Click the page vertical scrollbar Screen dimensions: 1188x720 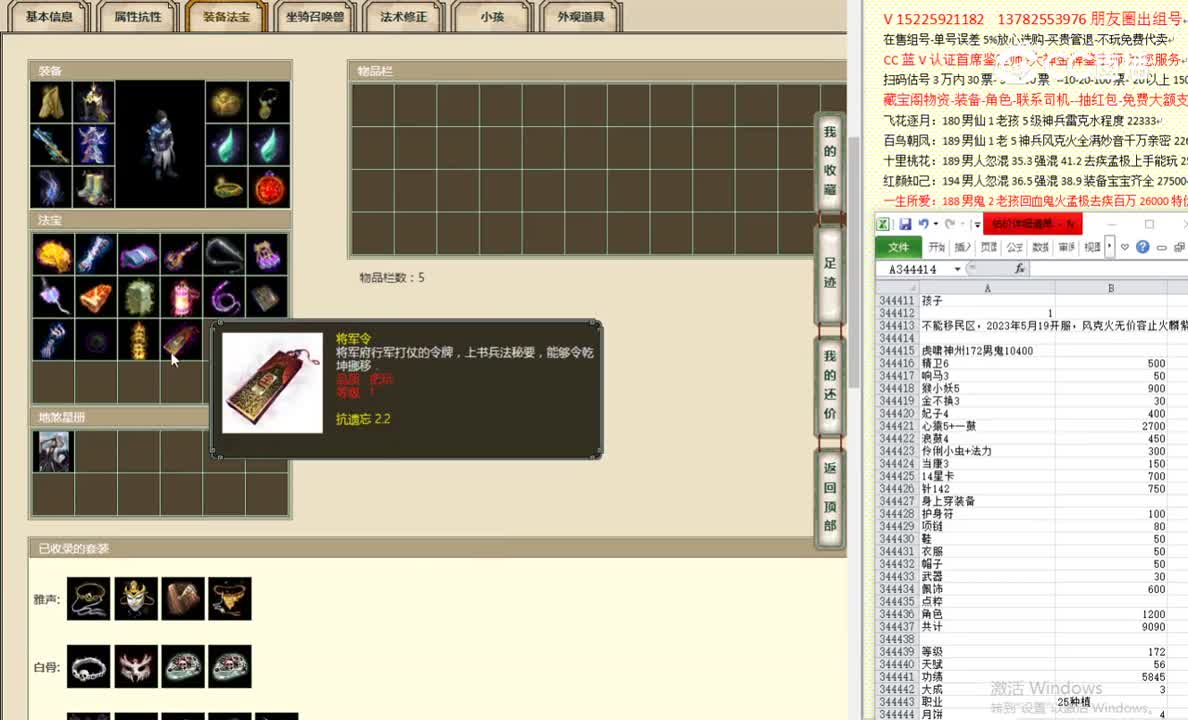point(854,261)
